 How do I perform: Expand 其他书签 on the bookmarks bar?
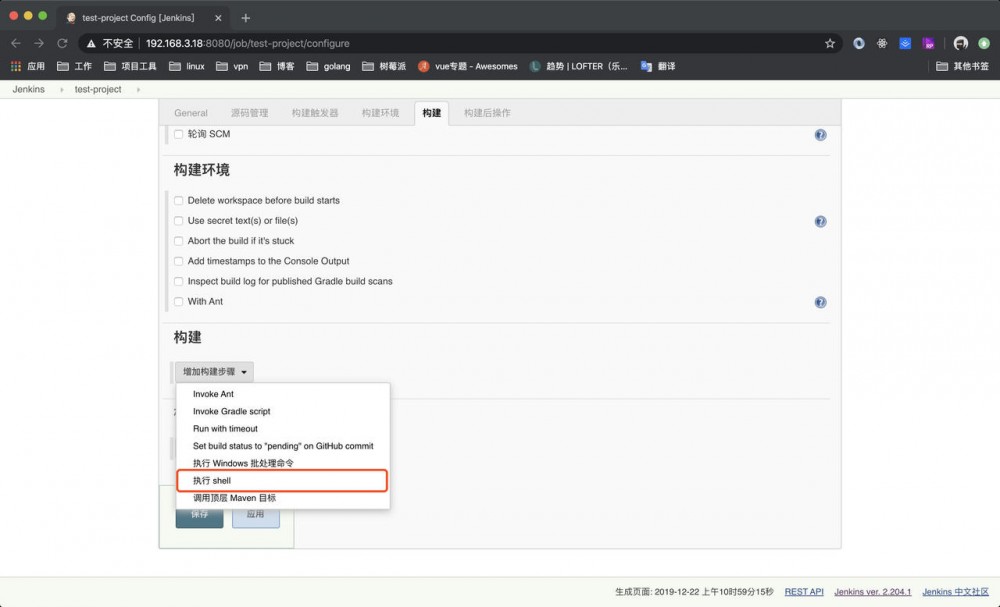[x=956, y=68]
